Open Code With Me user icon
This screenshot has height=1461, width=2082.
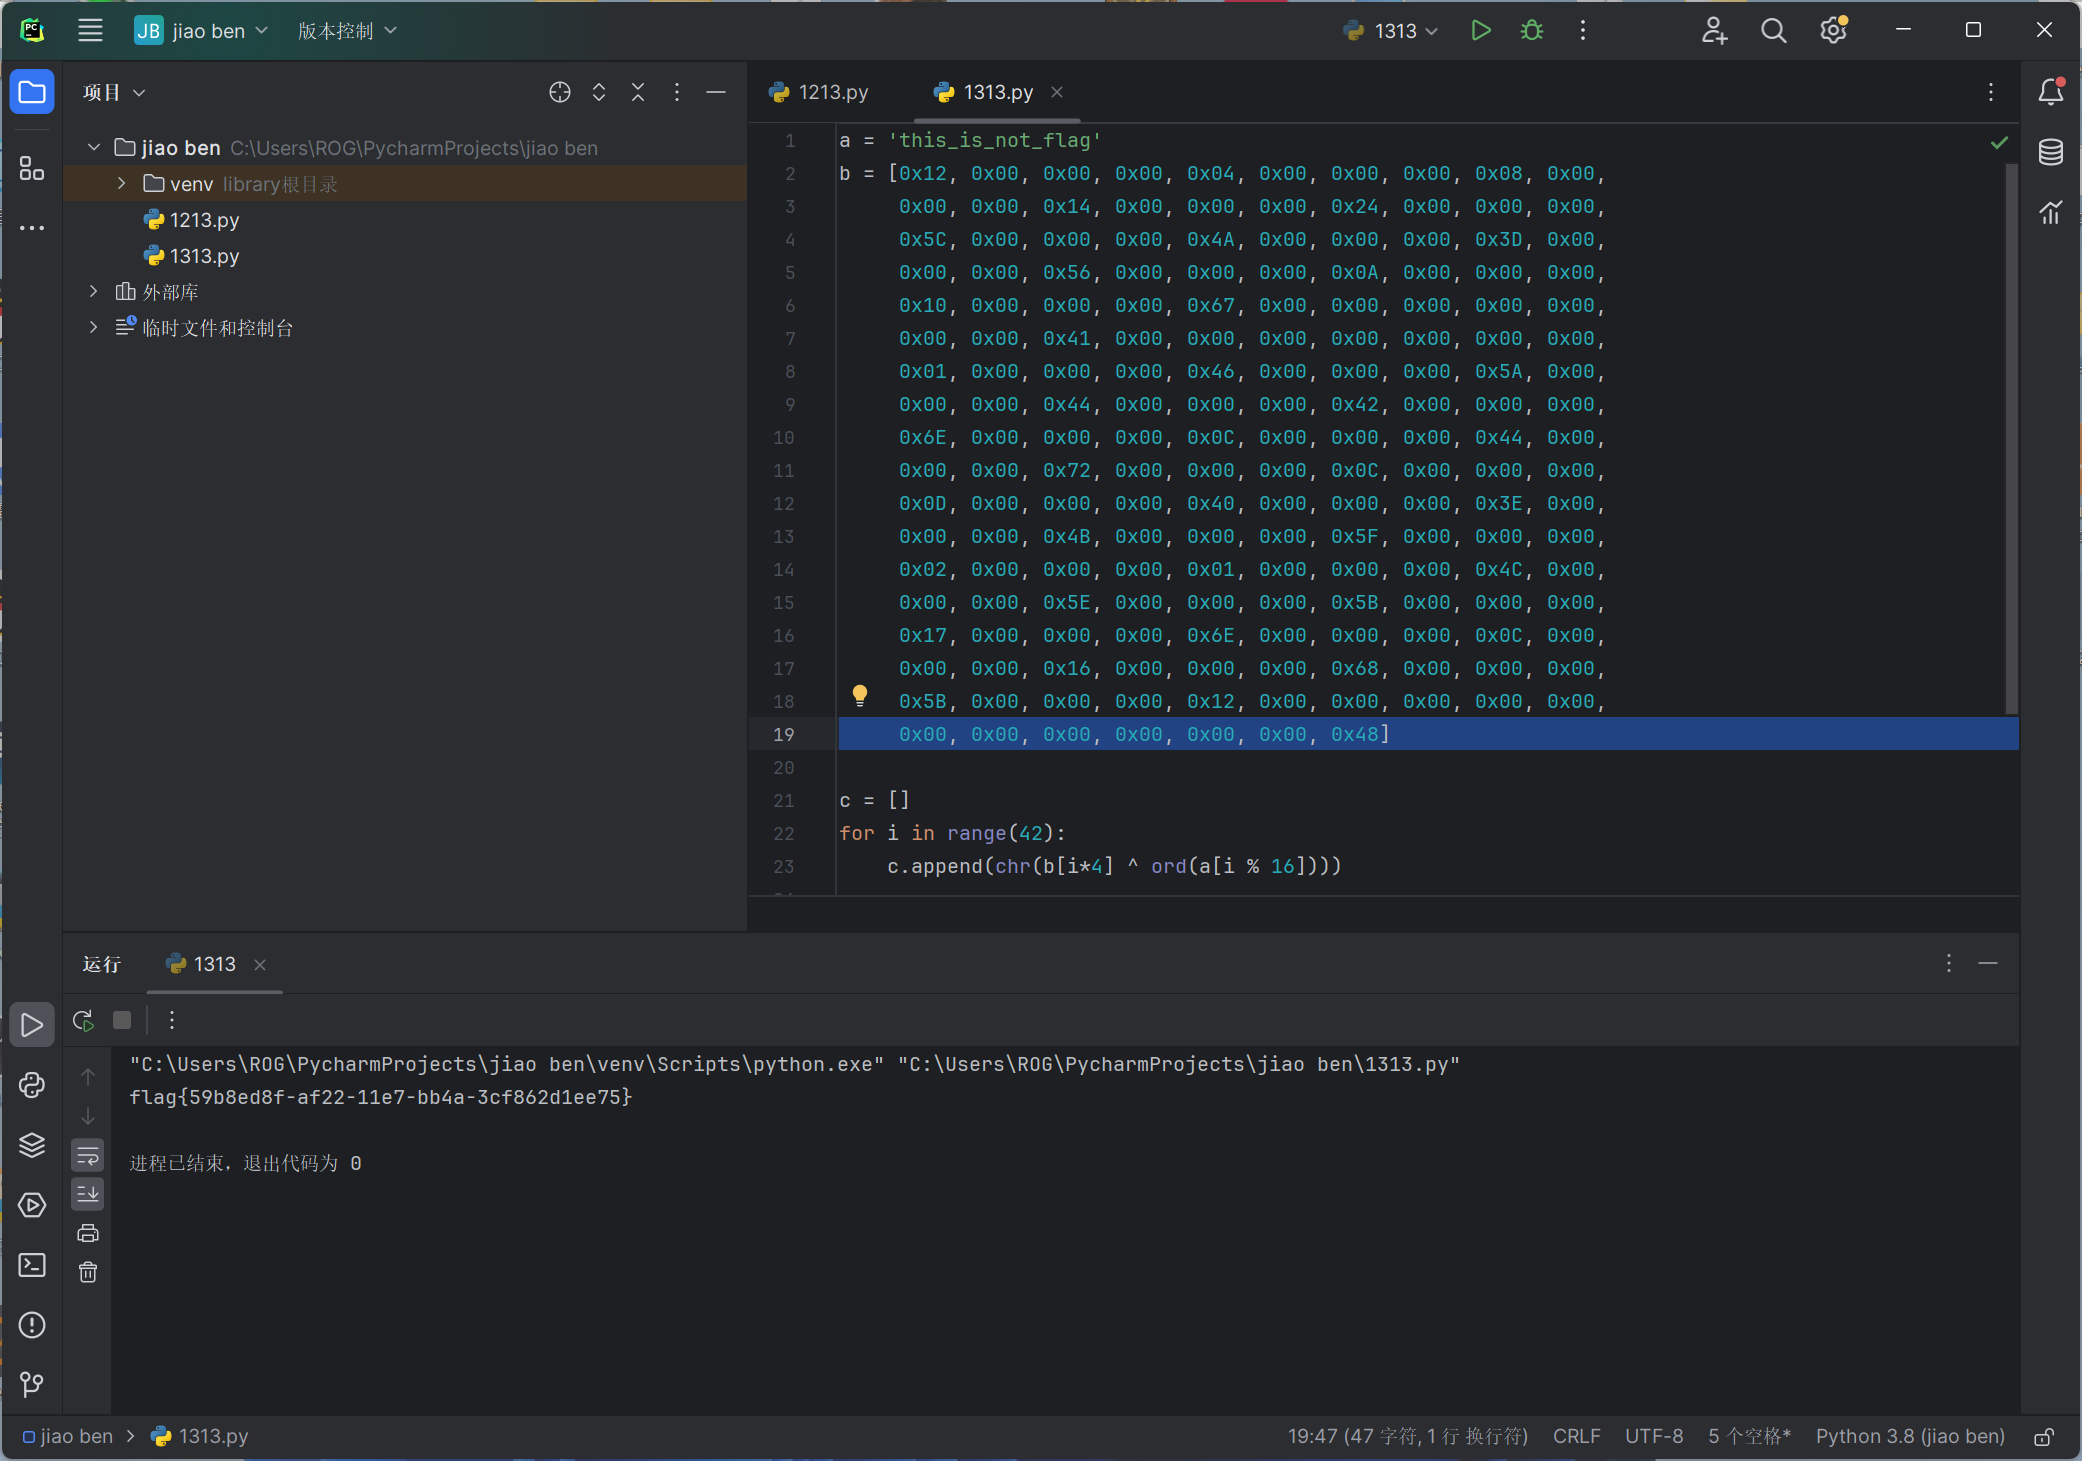(x=1714, y=30)
